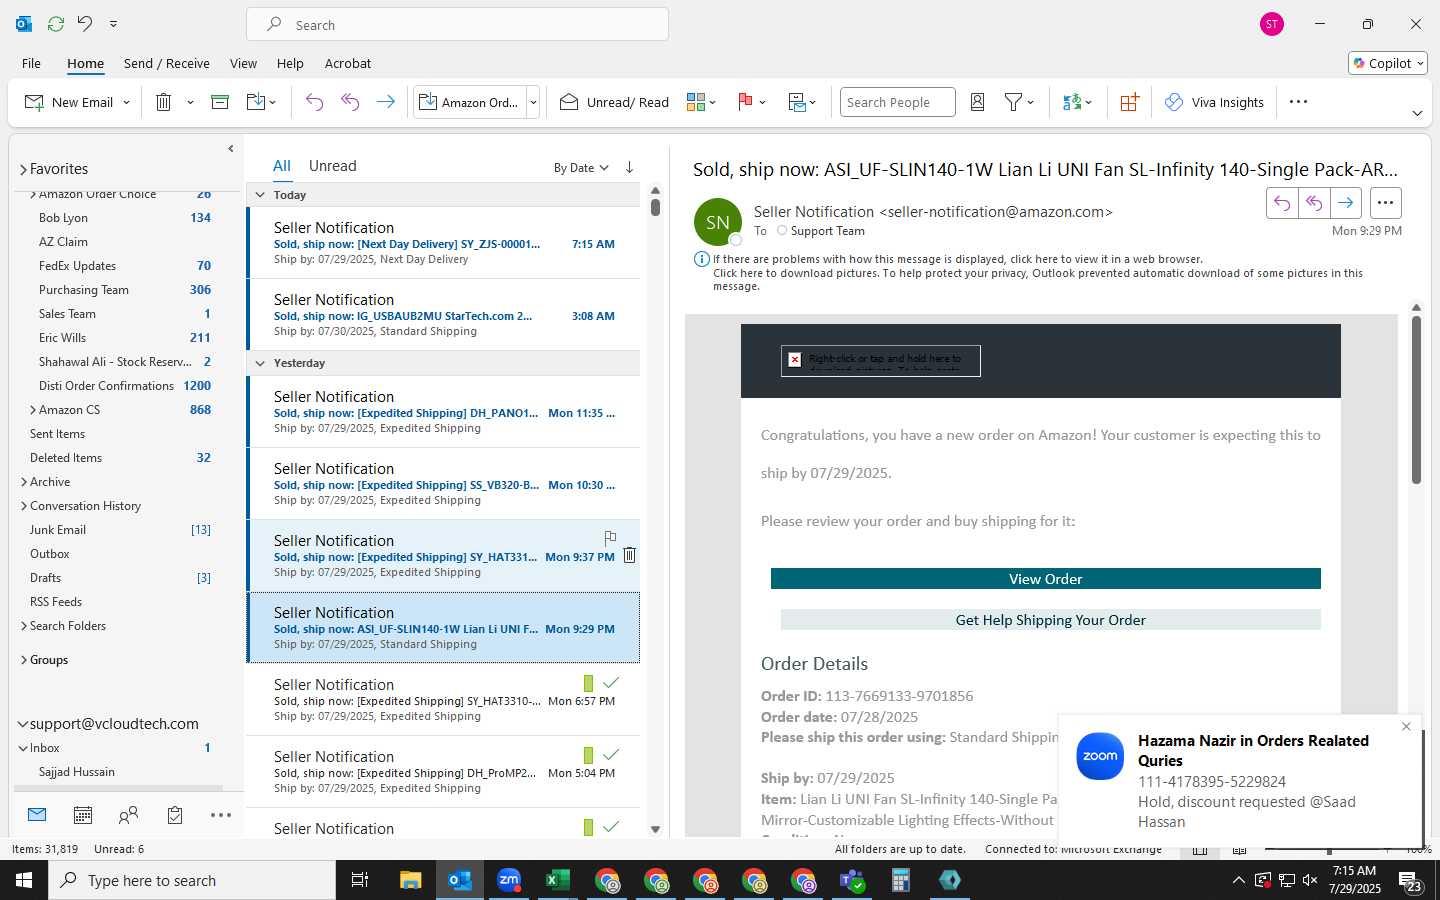Collapse the Yesterday message group
The height and width of the screenshot is (900, 1440).
tap(260, 363)
